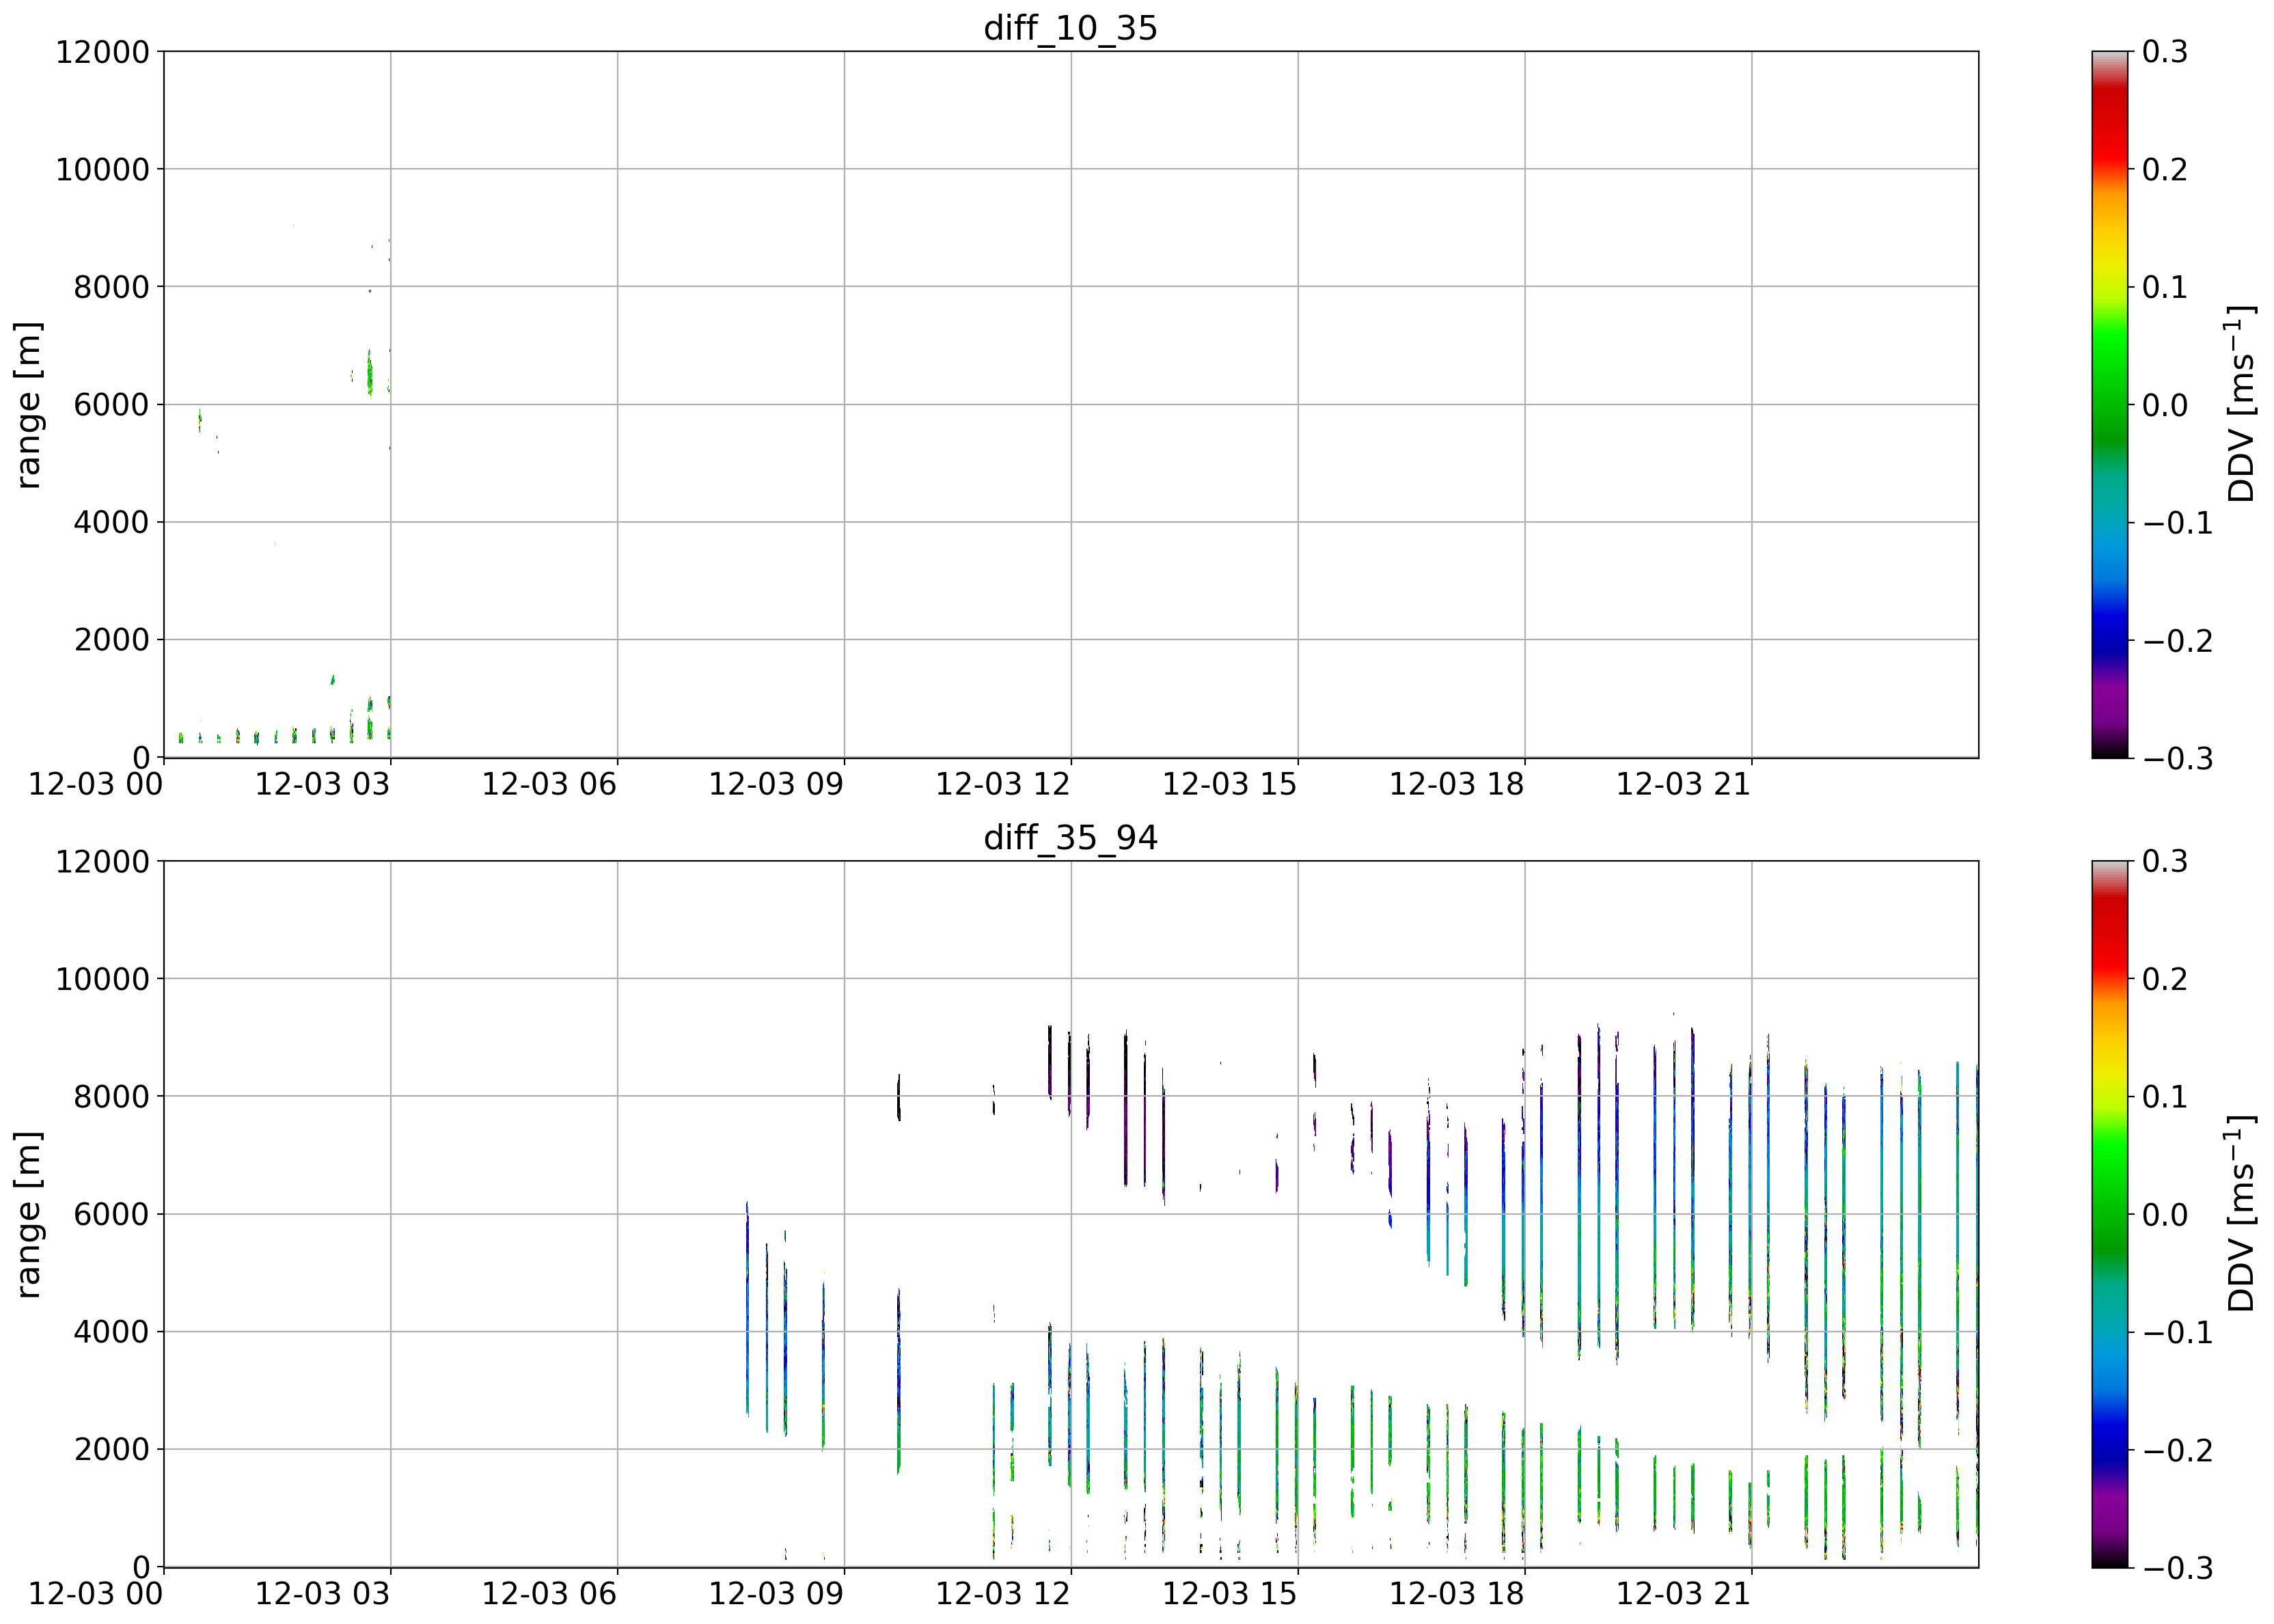Click the −0.3 tick on top colorbar
Image resolution: width=2274 pixels, height=1624 pixels.
point(2178,758)
